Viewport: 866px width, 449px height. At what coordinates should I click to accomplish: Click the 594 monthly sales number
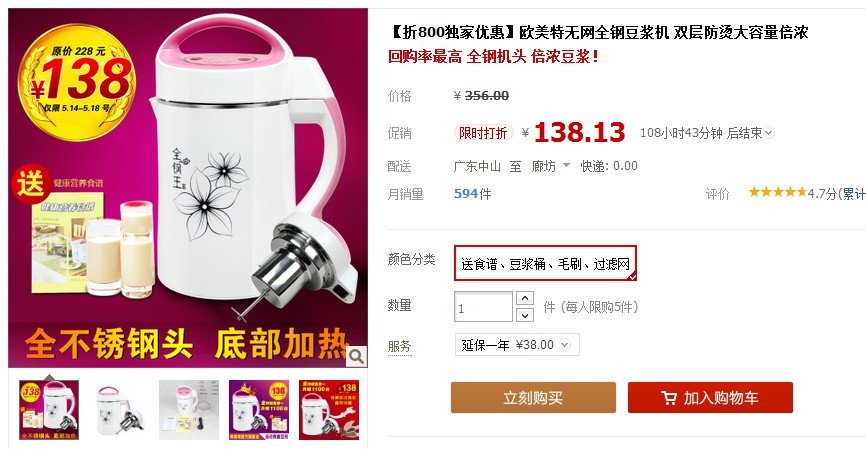[x=466, y=194]
